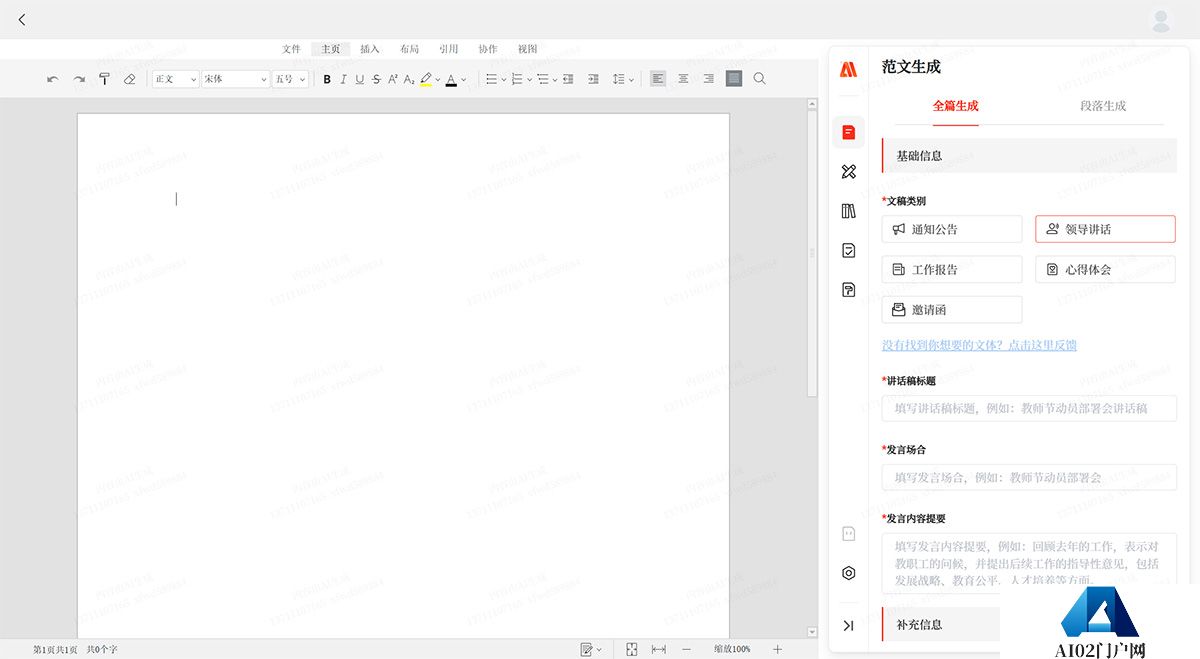Select the 通知公告 document type
Image resolution: width=1200 pixels, height=659 pixels.
[x=952, y=229]
